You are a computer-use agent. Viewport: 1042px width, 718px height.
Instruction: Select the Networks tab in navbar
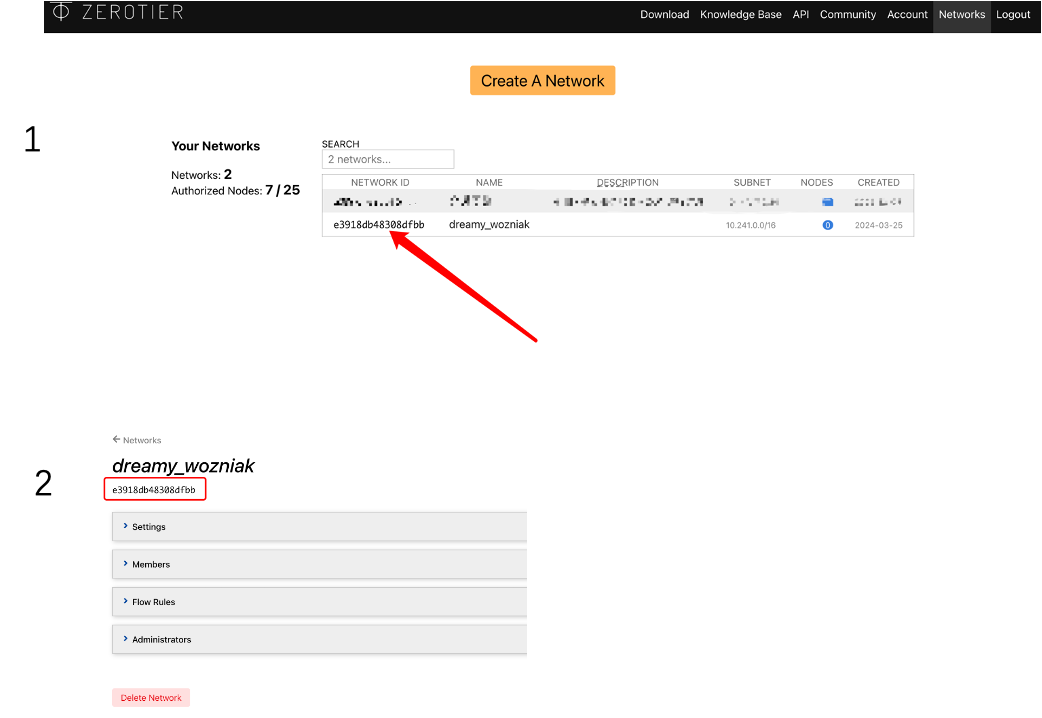962,15
